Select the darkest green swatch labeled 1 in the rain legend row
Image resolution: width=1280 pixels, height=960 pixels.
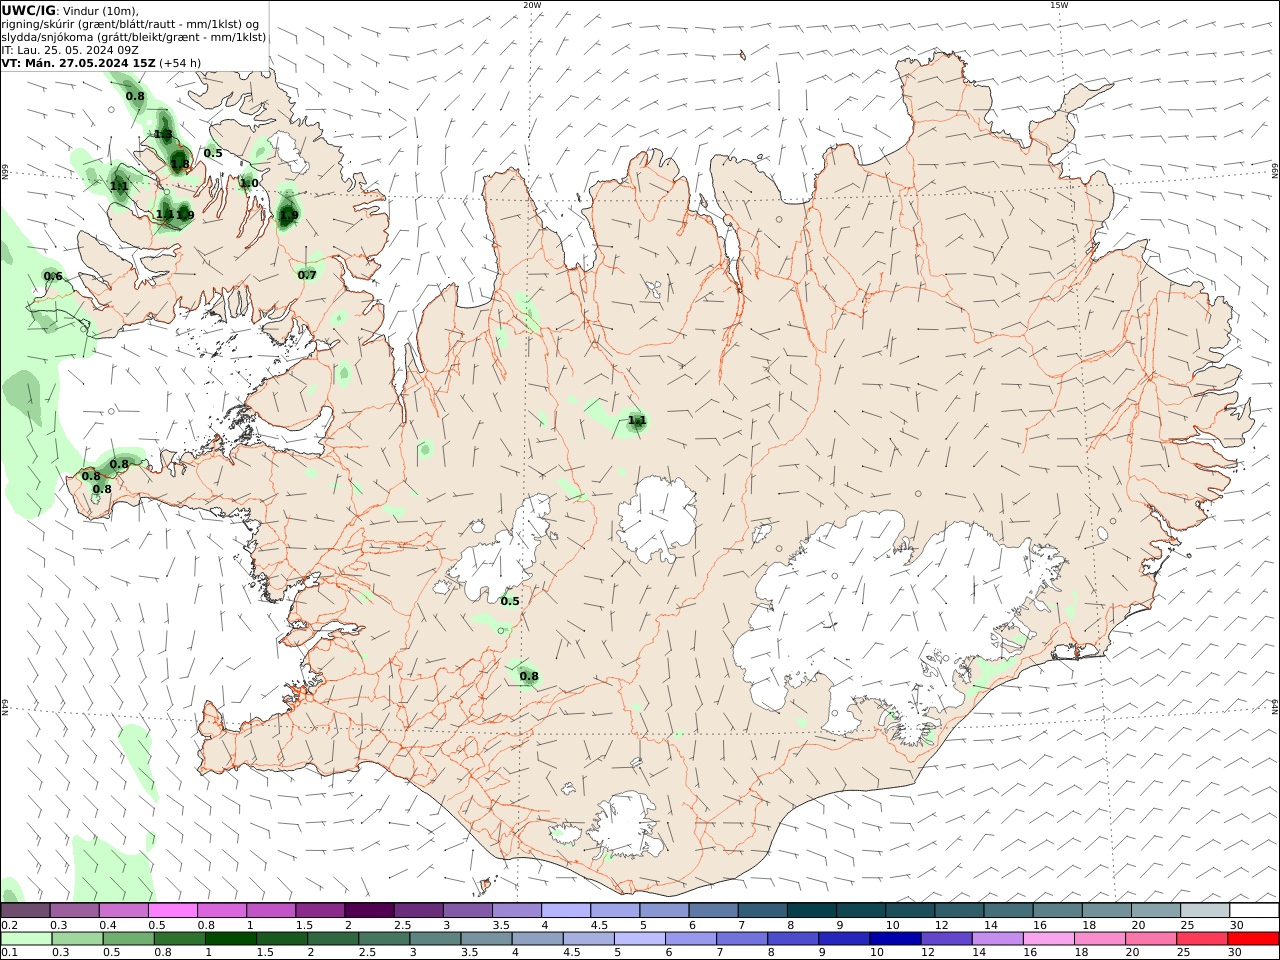pyautogui.click(x=231, y=939)
